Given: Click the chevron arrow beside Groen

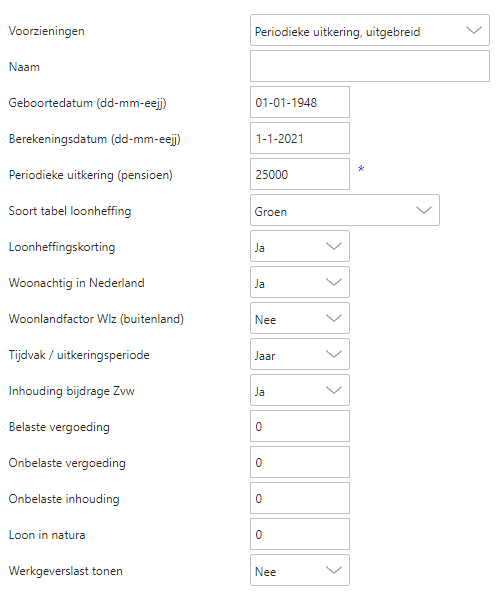Looking at the screenshot, I should [424, 210].
